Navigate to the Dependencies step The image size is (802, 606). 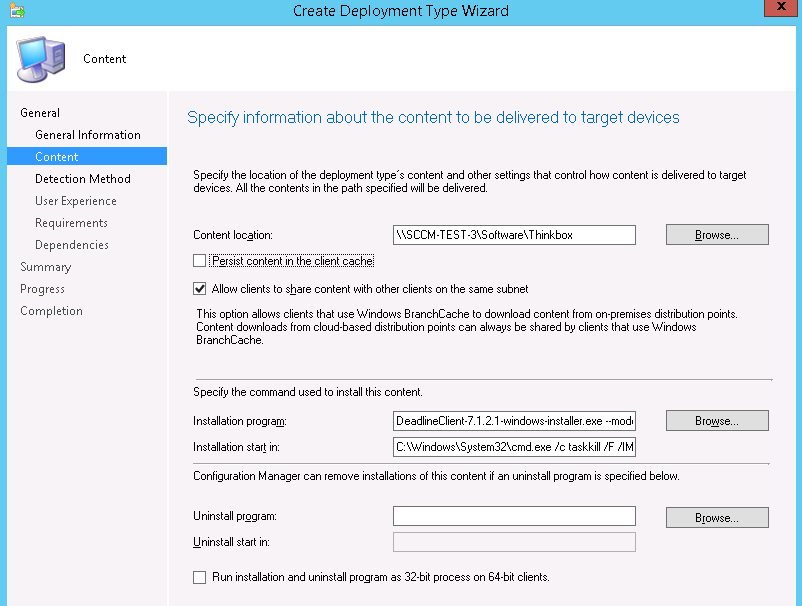click(72, 245)
